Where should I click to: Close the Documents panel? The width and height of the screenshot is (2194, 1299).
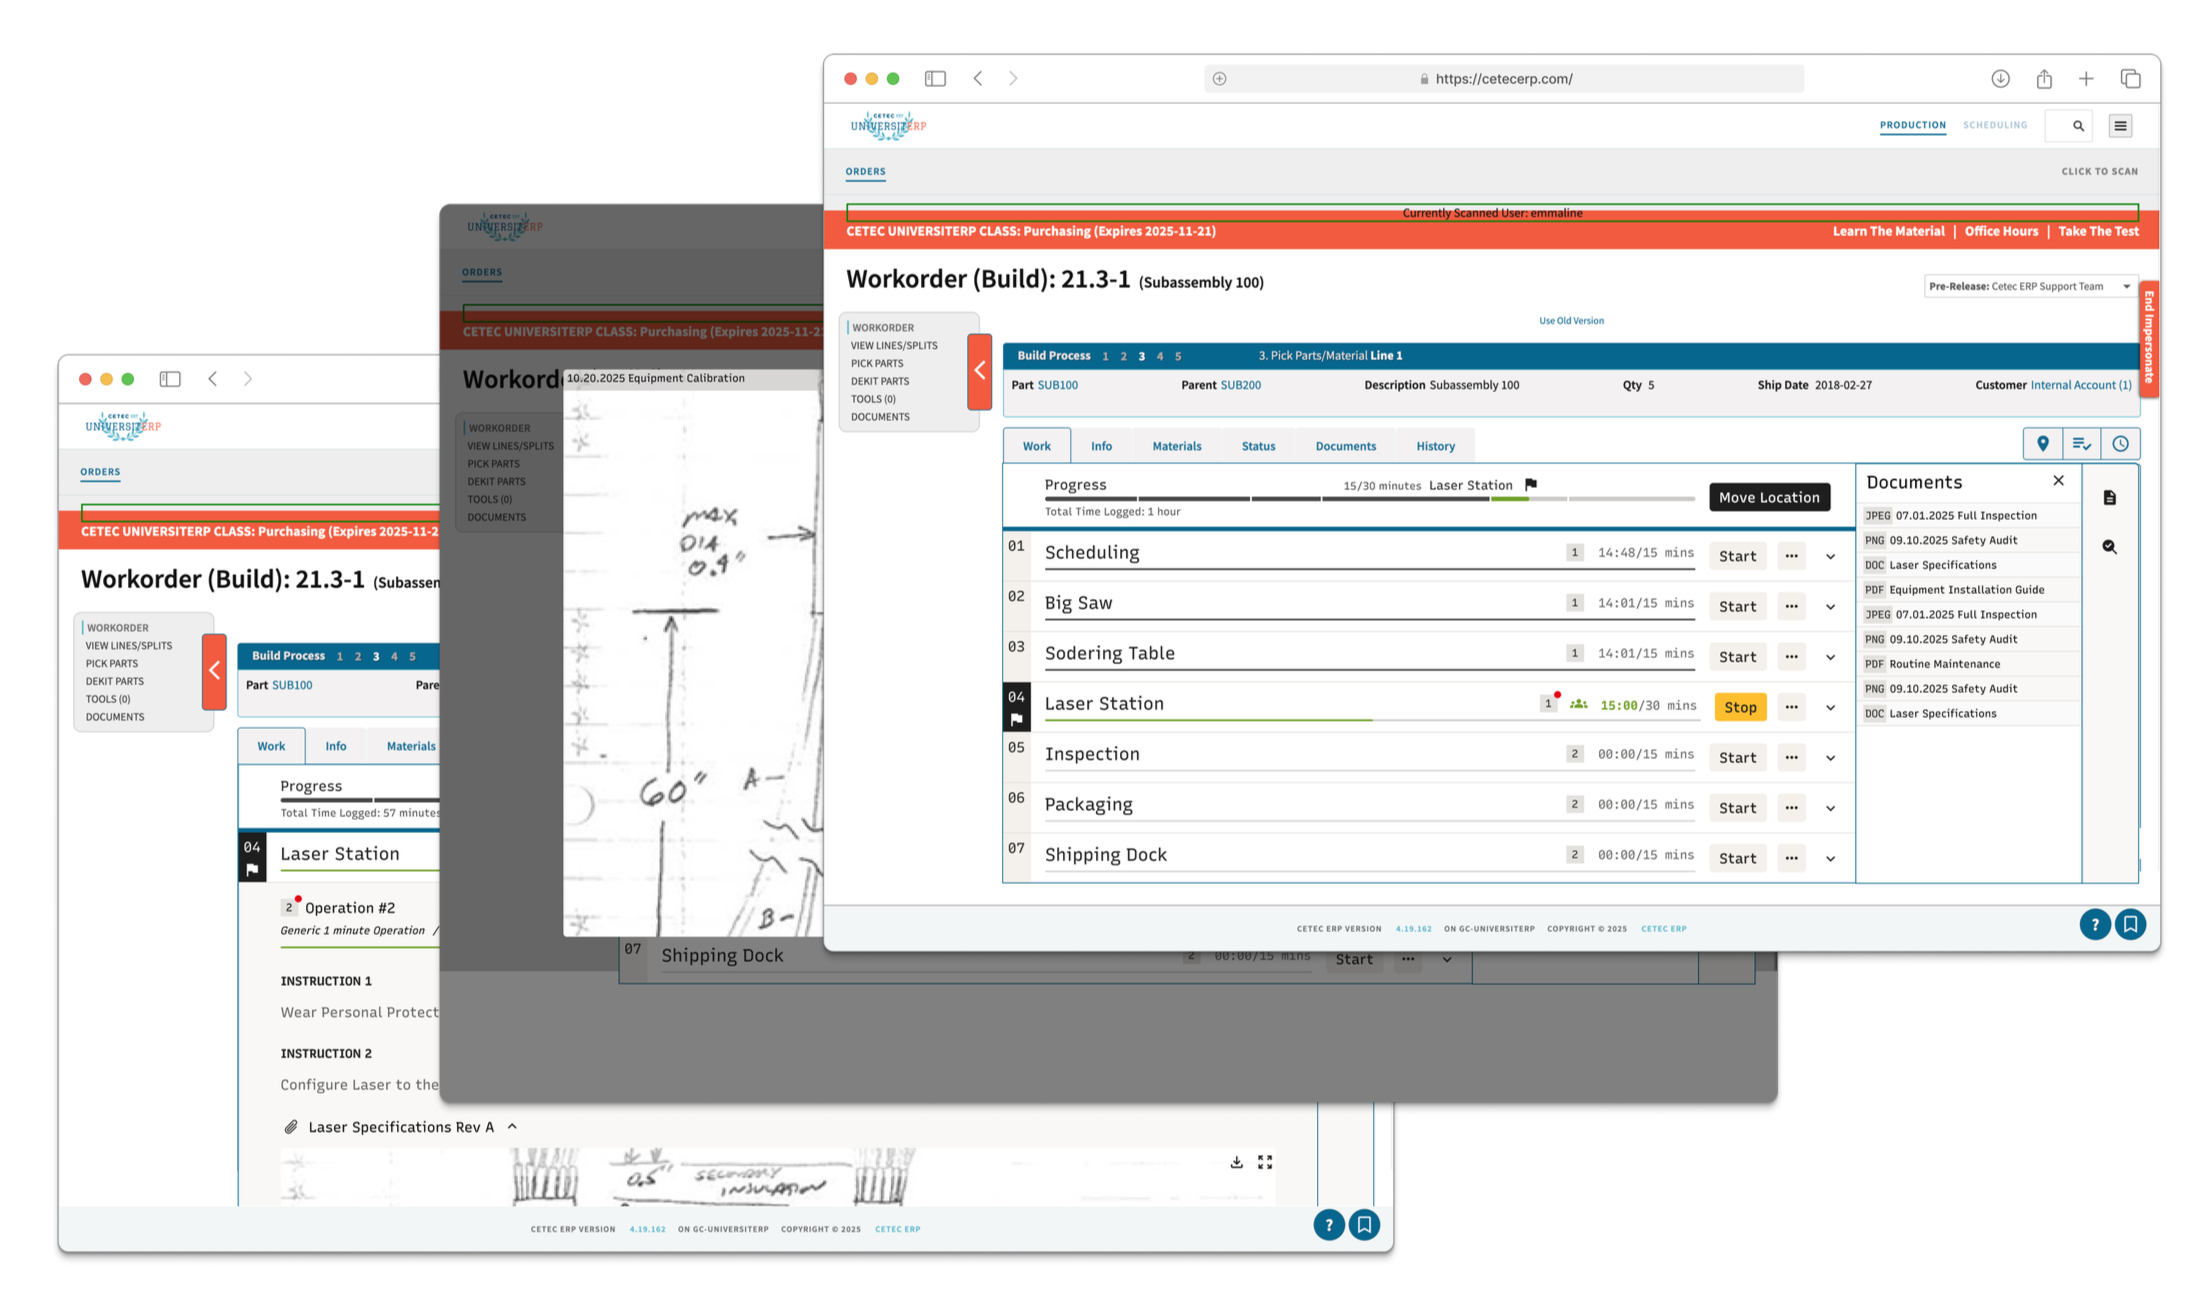tap(2058, 481)
